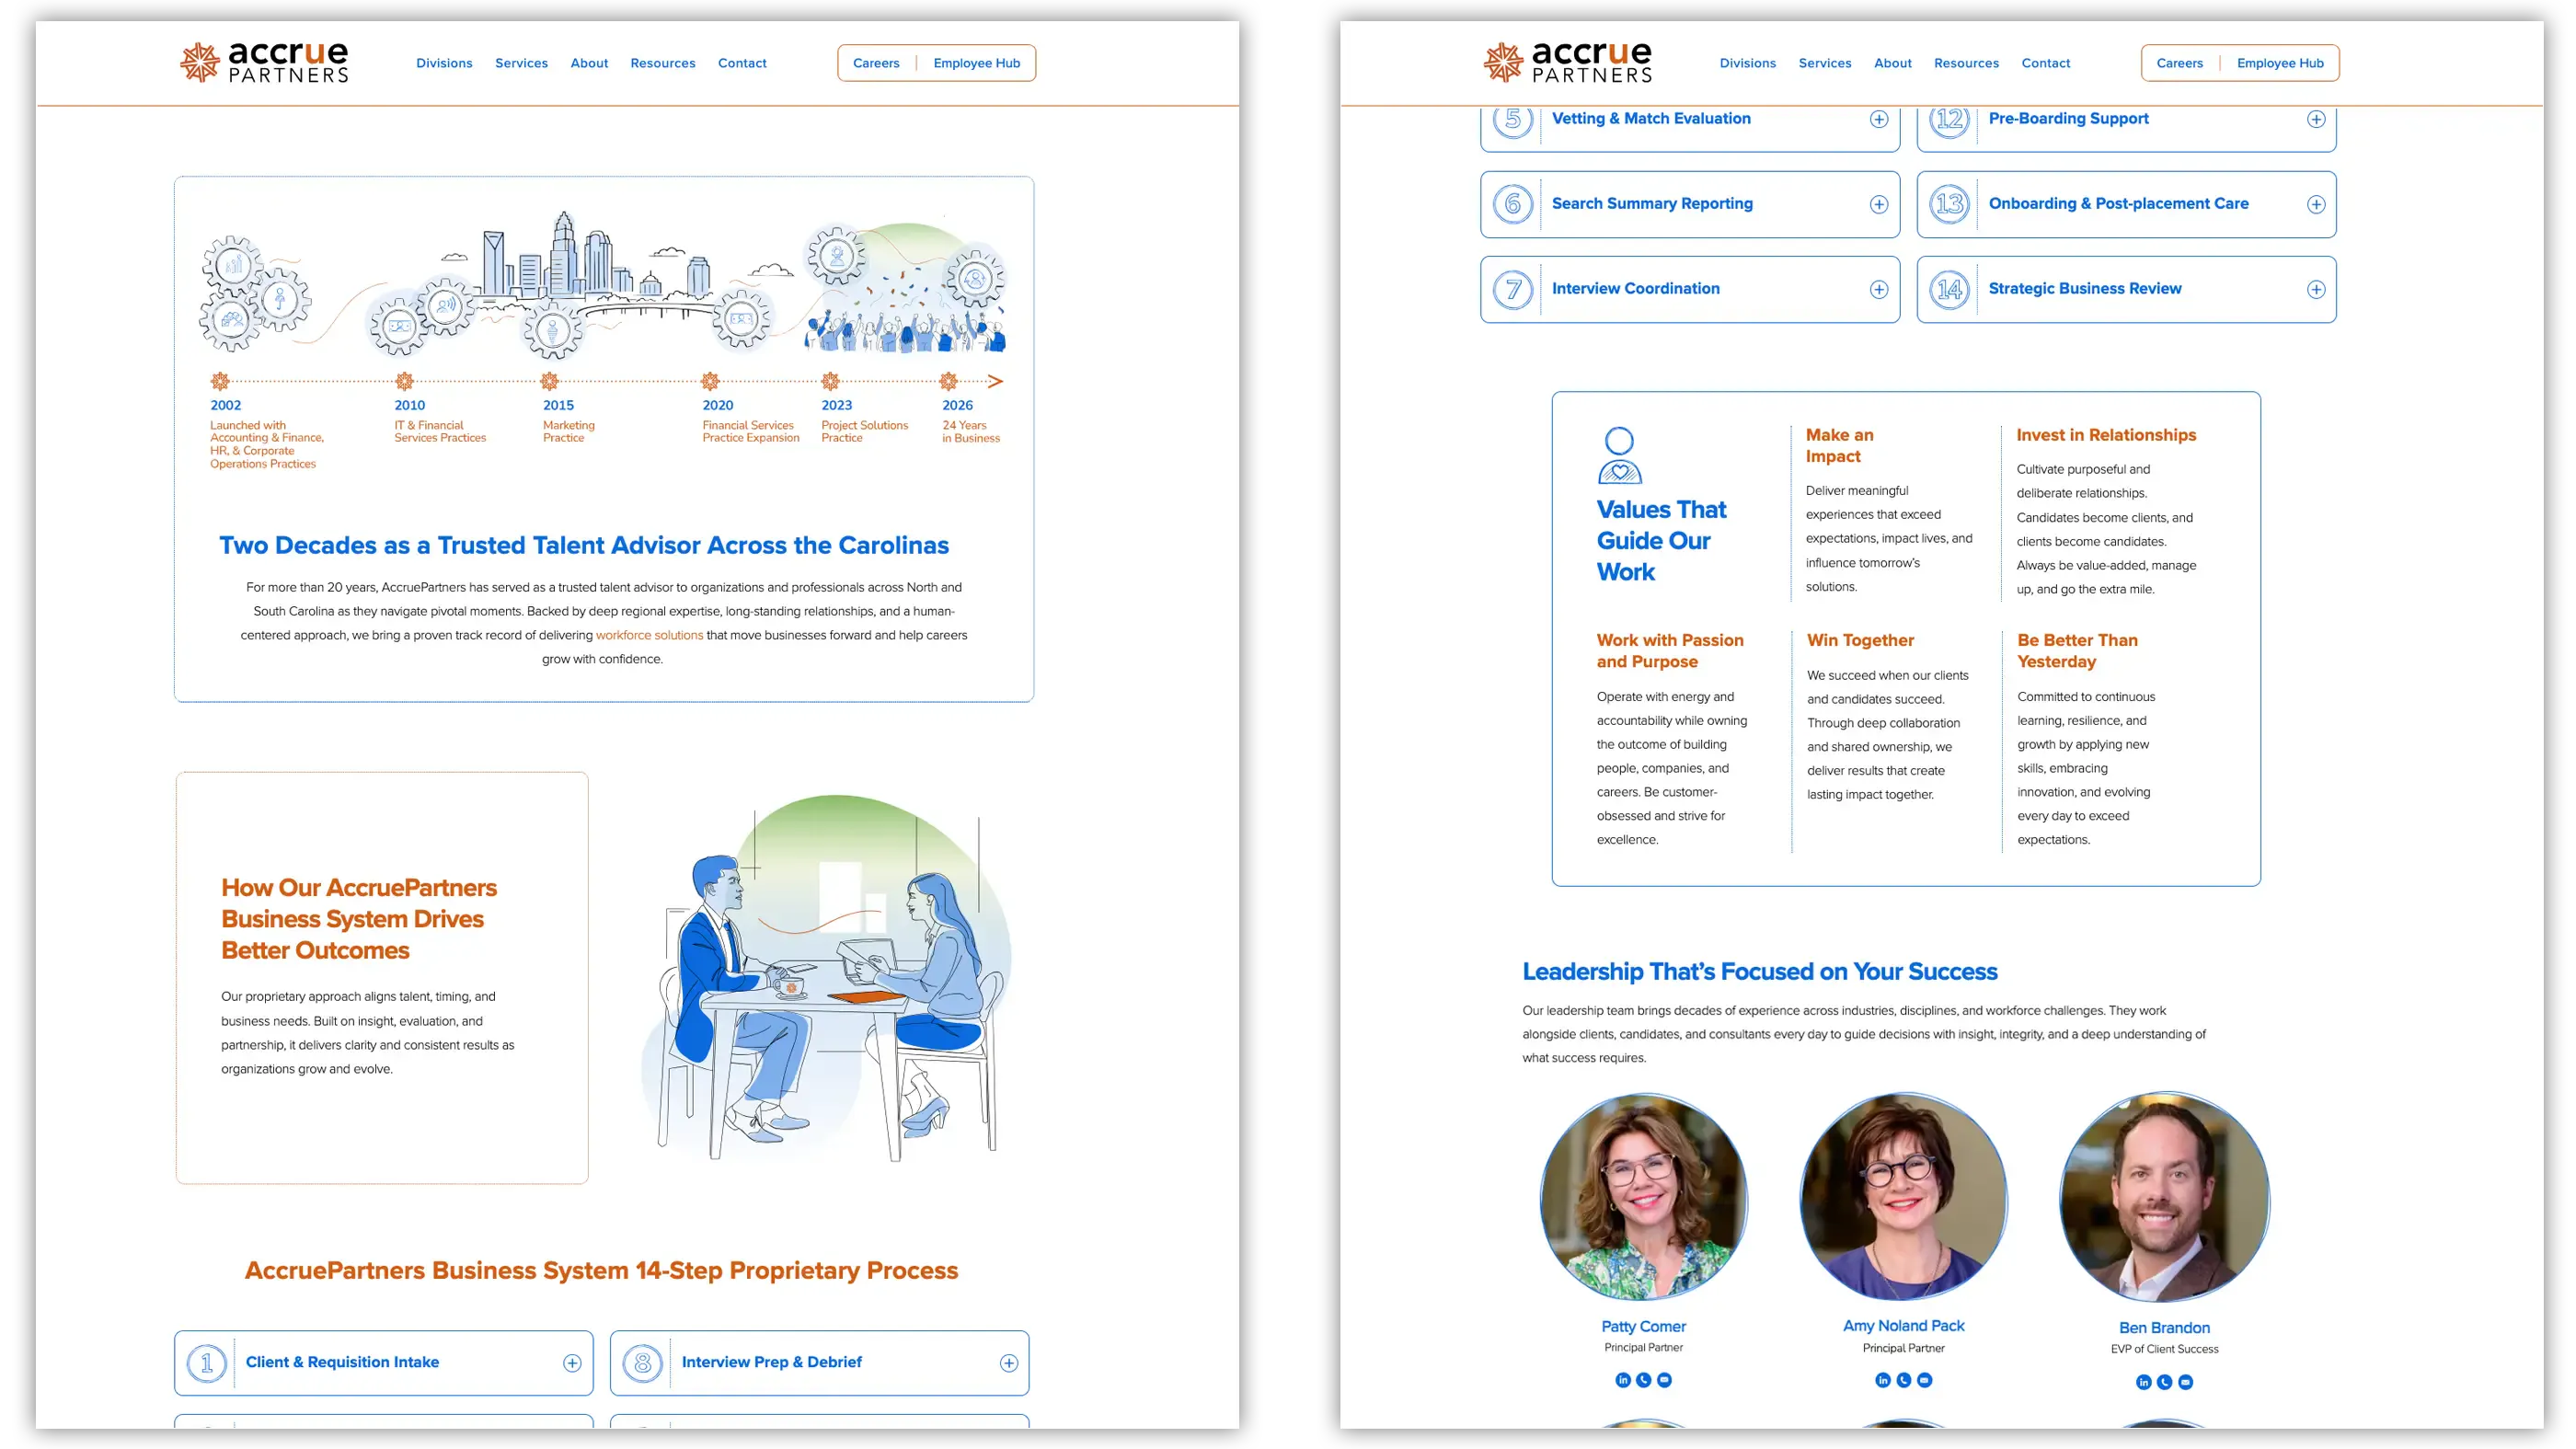The width and height of the screenshot is (2576, 1449).
Task: Expand the Strategic Business Review step
Action: point(2316,290)
